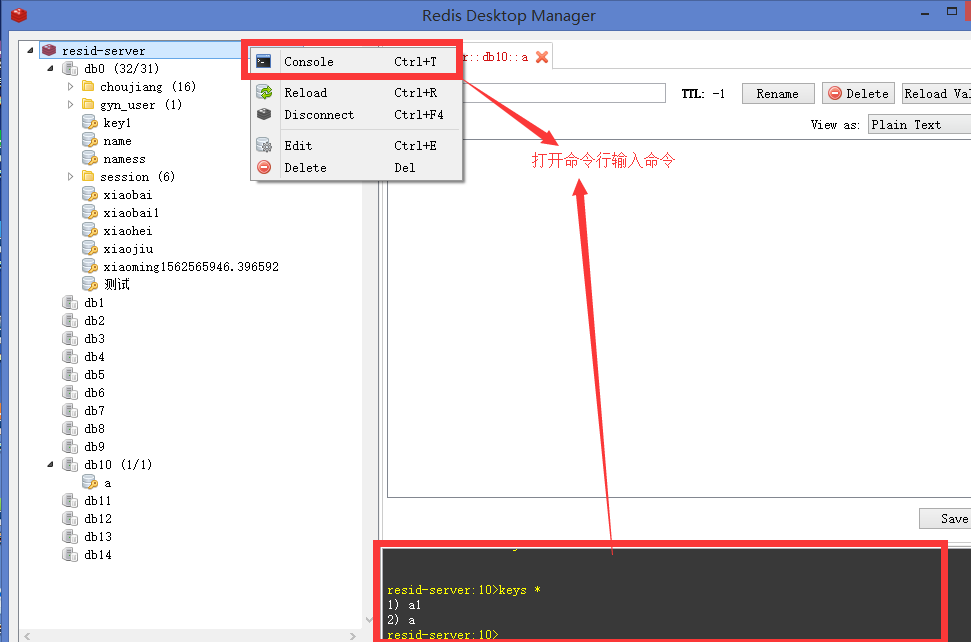Click the Delete key button
This screenshot has height=642, width=971.
pos(858,93)
